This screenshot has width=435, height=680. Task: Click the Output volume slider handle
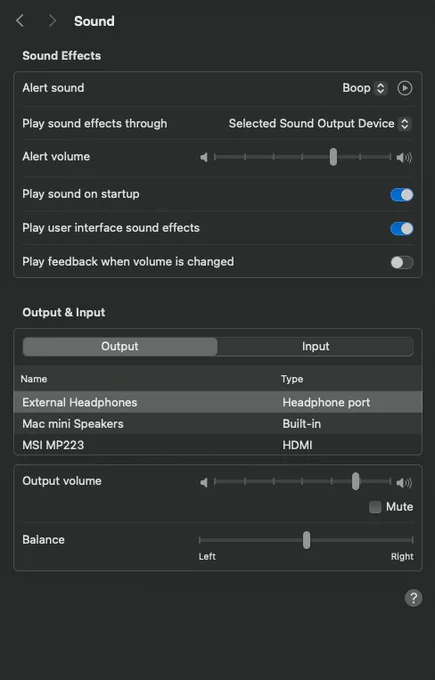coord(356,481)
